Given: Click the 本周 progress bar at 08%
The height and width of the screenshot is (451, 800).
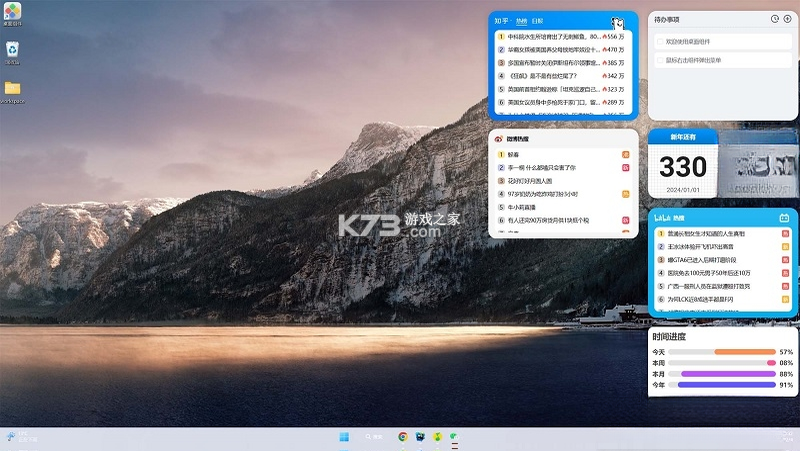Looking at the screenshot, I should pyautogui.click(x=722, y=363).
